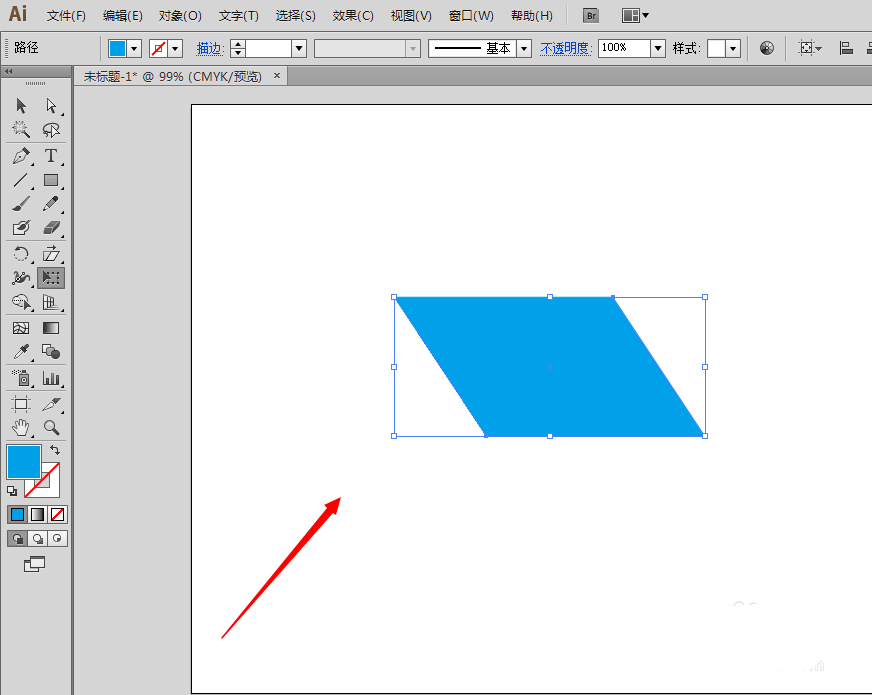Click the blue fill swatch in toolbox
The width and height of the screenshot is (872, 695).
(24, 461)
